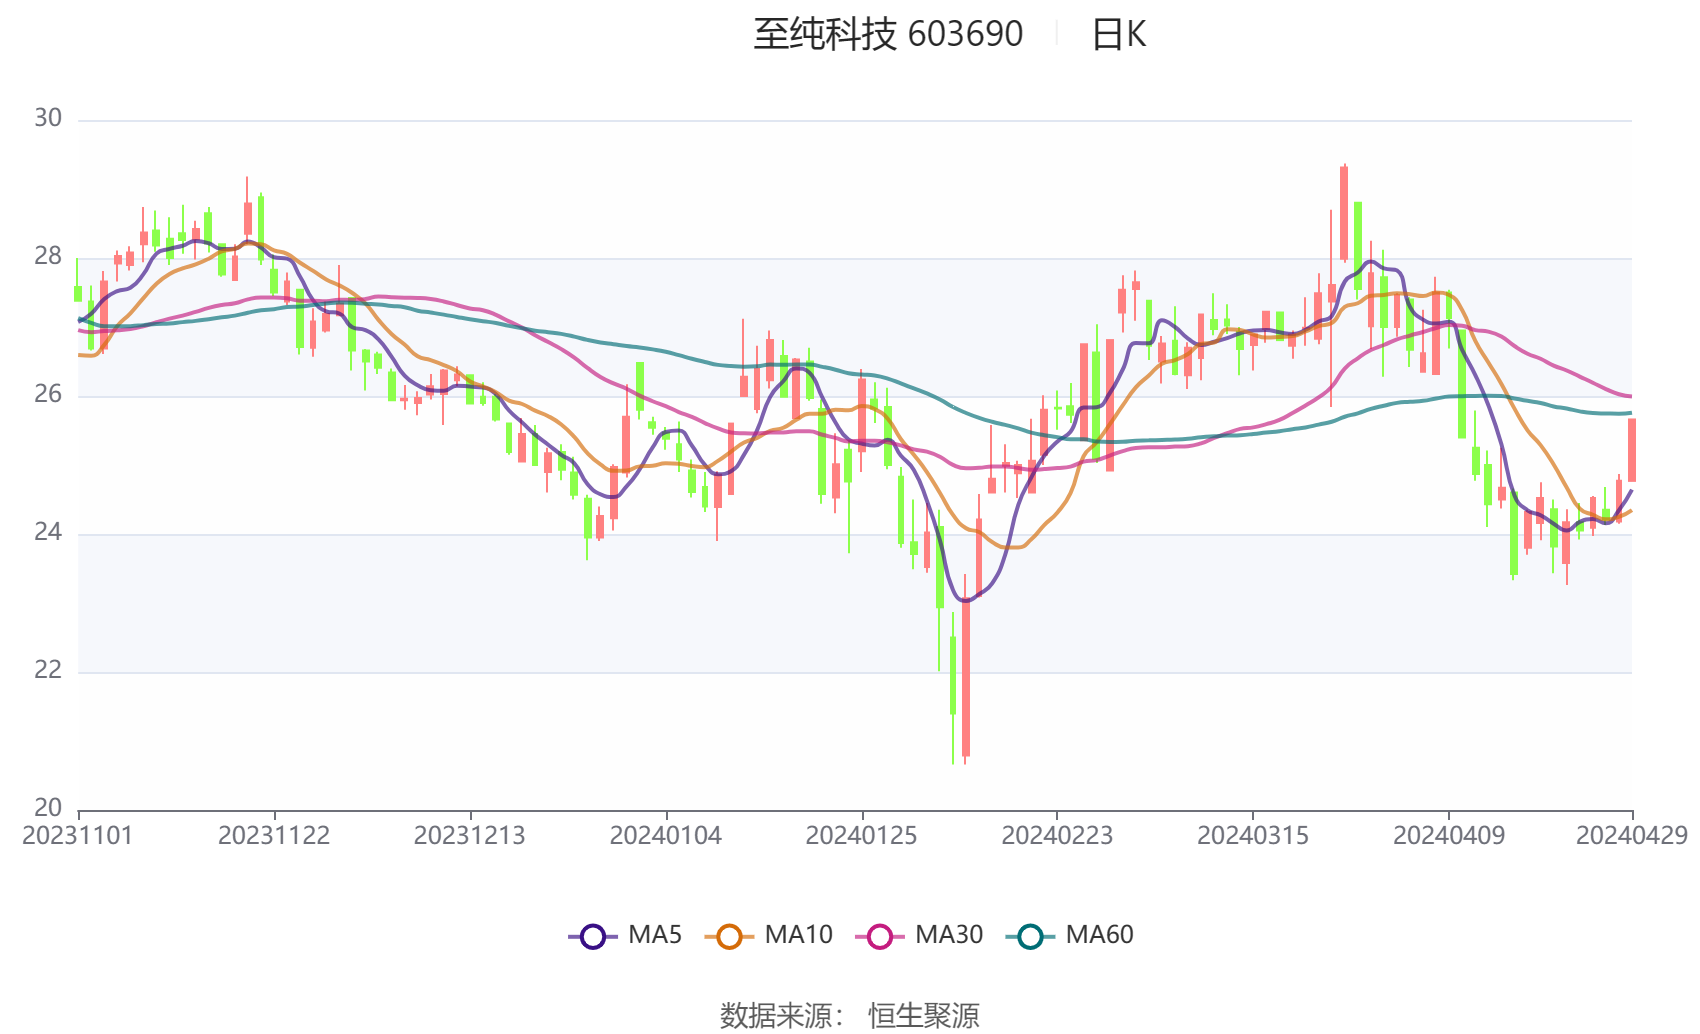Image resolution: width=1700 pixels, height=1034 pixels.
Task: Click the 20240315 x-axis date label
Action: click(x=1253, y=835)
